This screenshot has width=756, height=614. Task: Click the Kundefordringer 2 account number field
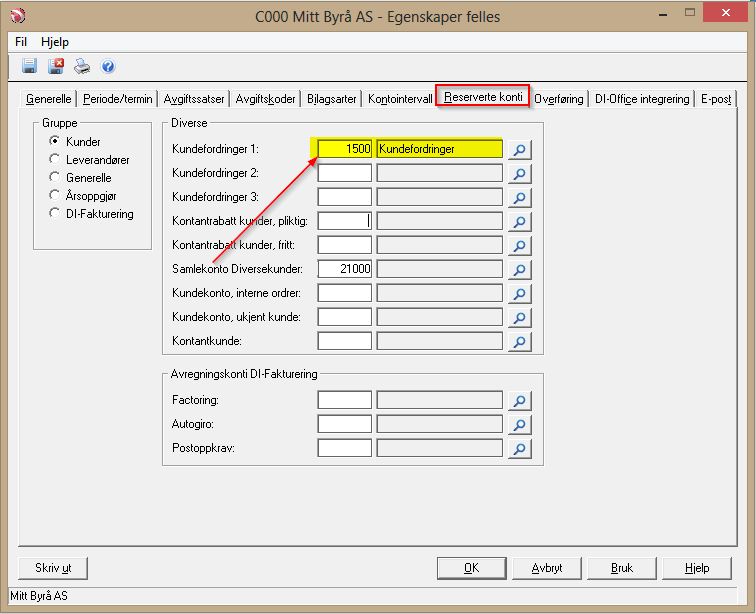[x=345, y=173]
